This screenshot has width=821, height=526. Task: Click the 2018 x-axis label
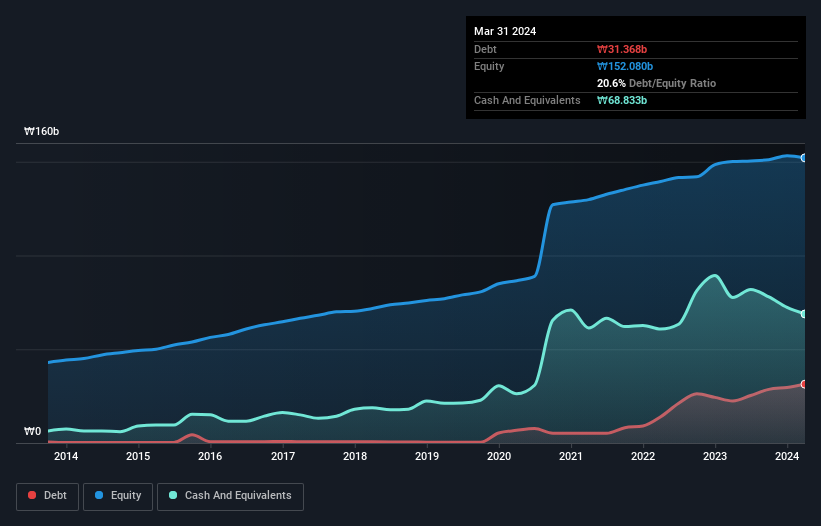click(355, 456)
